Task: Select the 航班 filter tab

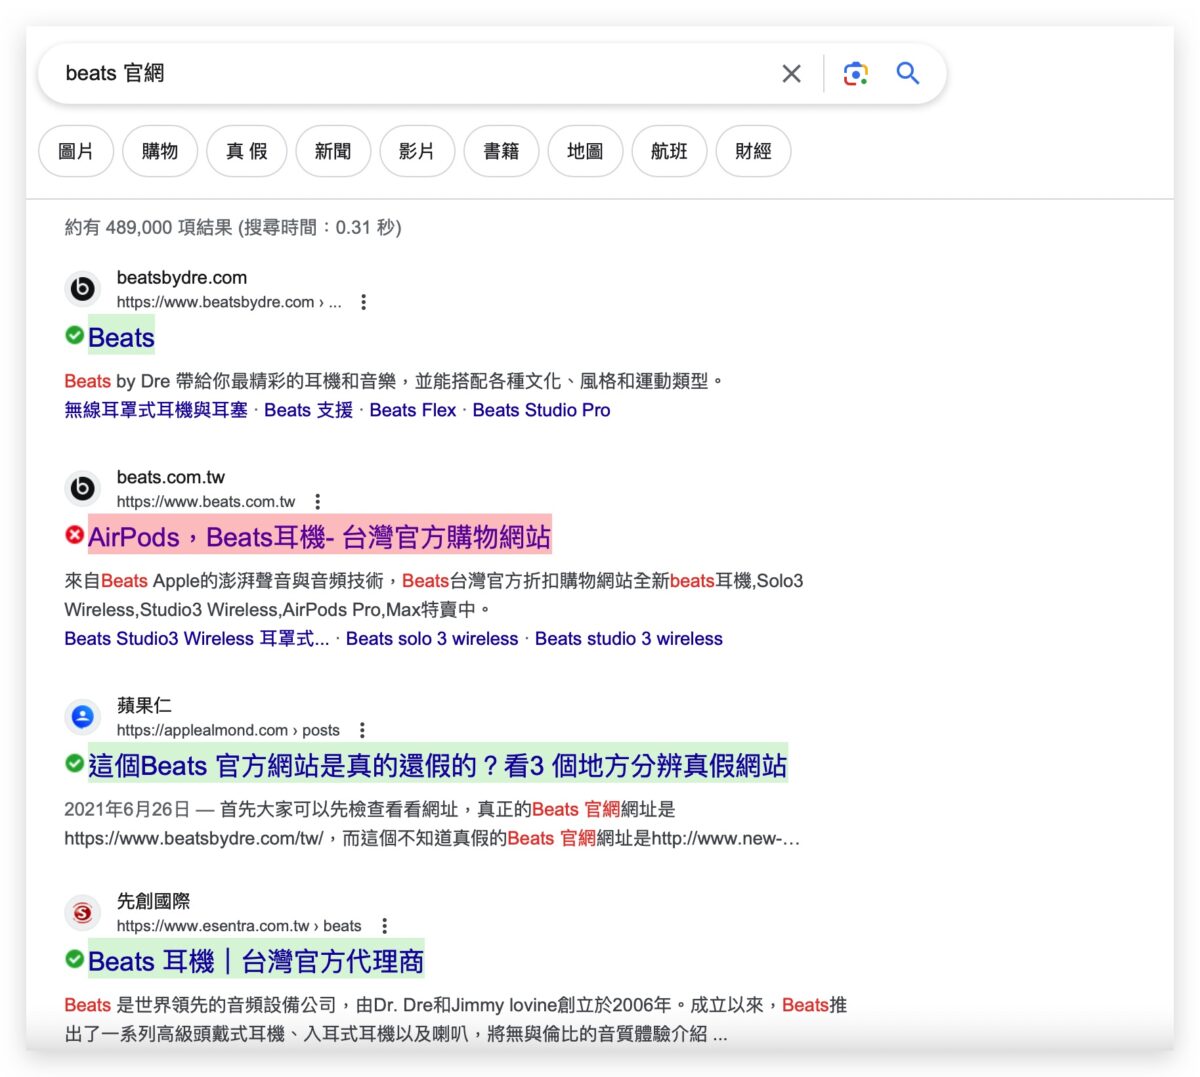Action: 669,151
